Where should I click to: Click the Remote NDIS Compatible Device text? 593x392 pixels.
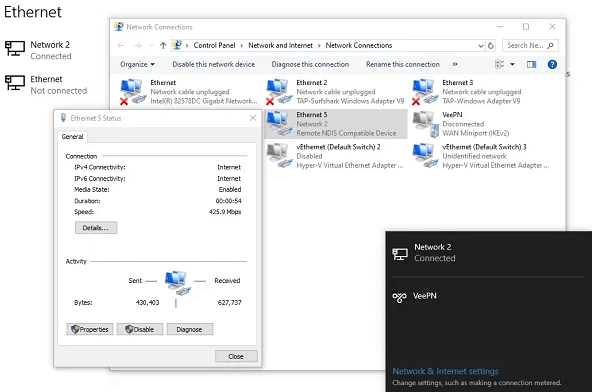click(346, 133)
